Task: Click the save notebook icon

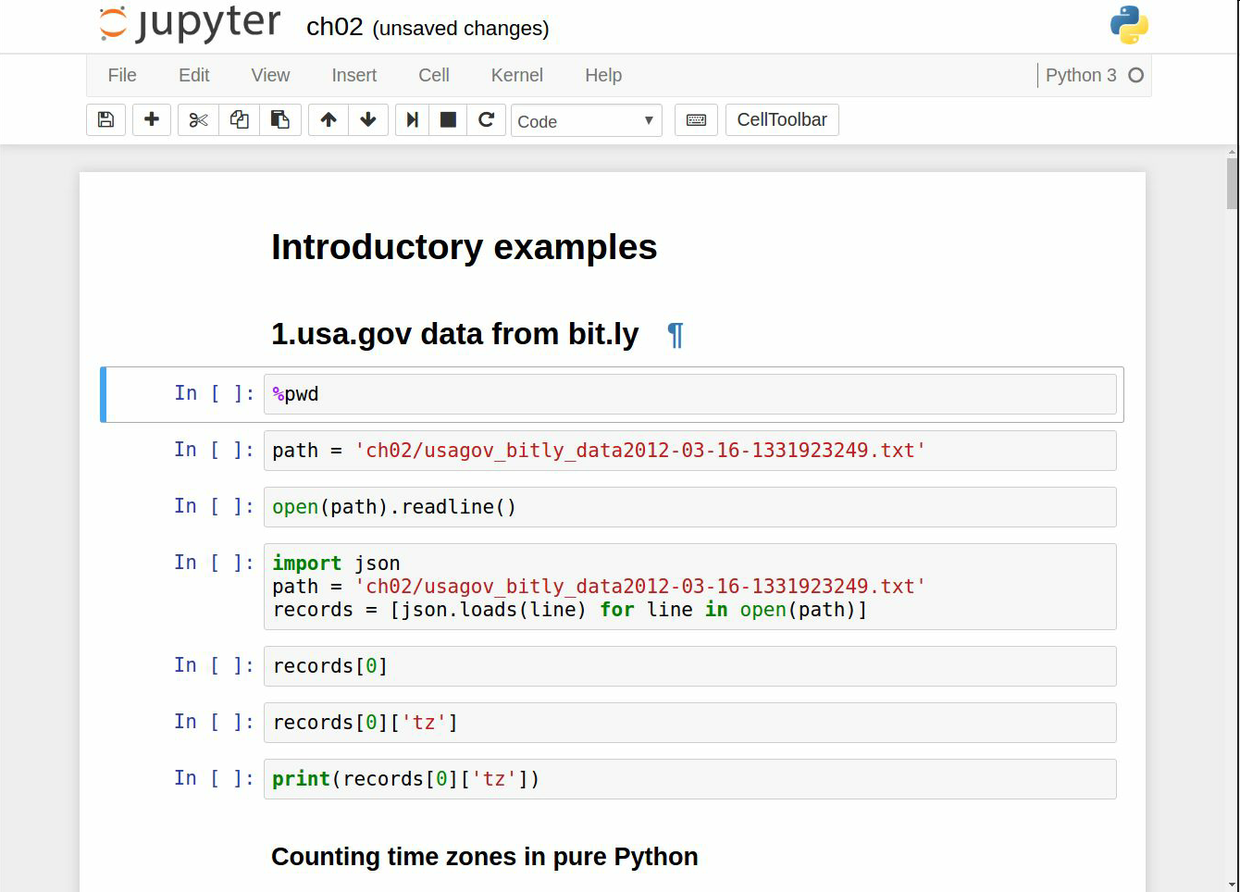Action: tap(106, 120)
